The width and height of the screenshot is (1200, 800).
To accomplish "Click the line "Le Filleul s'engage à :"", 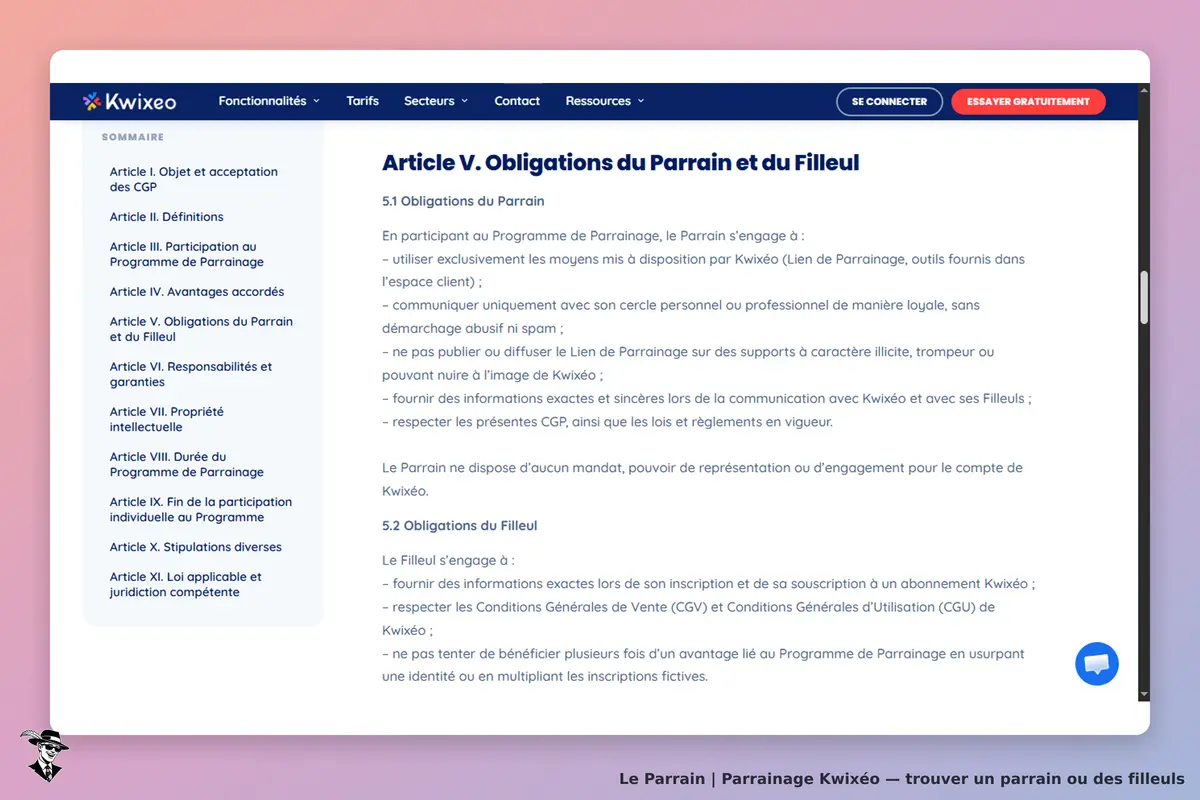I will click(448, 561).
